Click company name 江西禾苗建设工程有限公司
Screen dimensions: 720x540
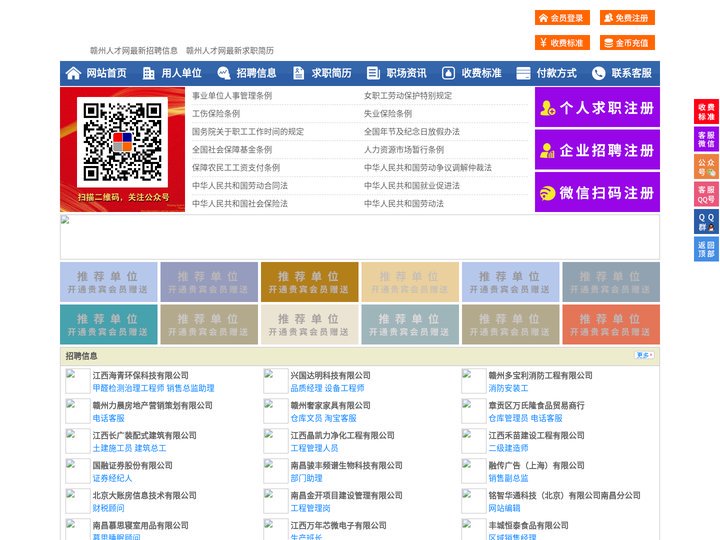[x=536, y=435]
